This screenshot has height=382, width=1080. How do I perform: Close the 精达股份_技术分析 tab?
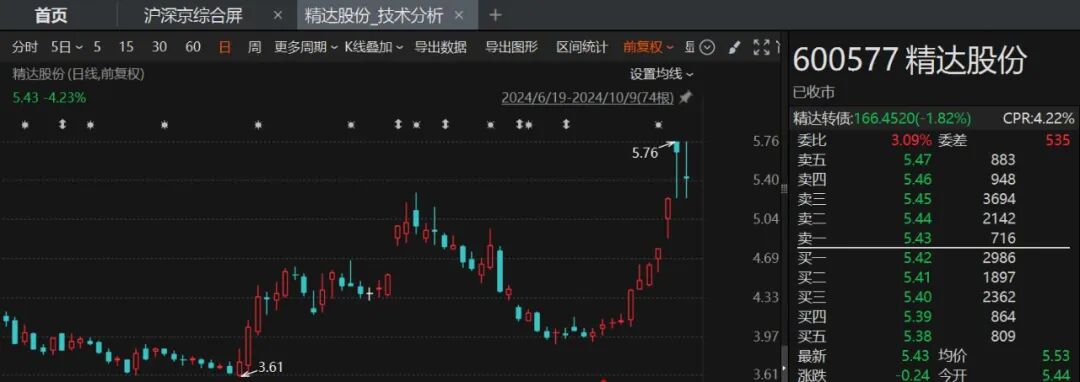pyautogui.click(x=459, y=15)
